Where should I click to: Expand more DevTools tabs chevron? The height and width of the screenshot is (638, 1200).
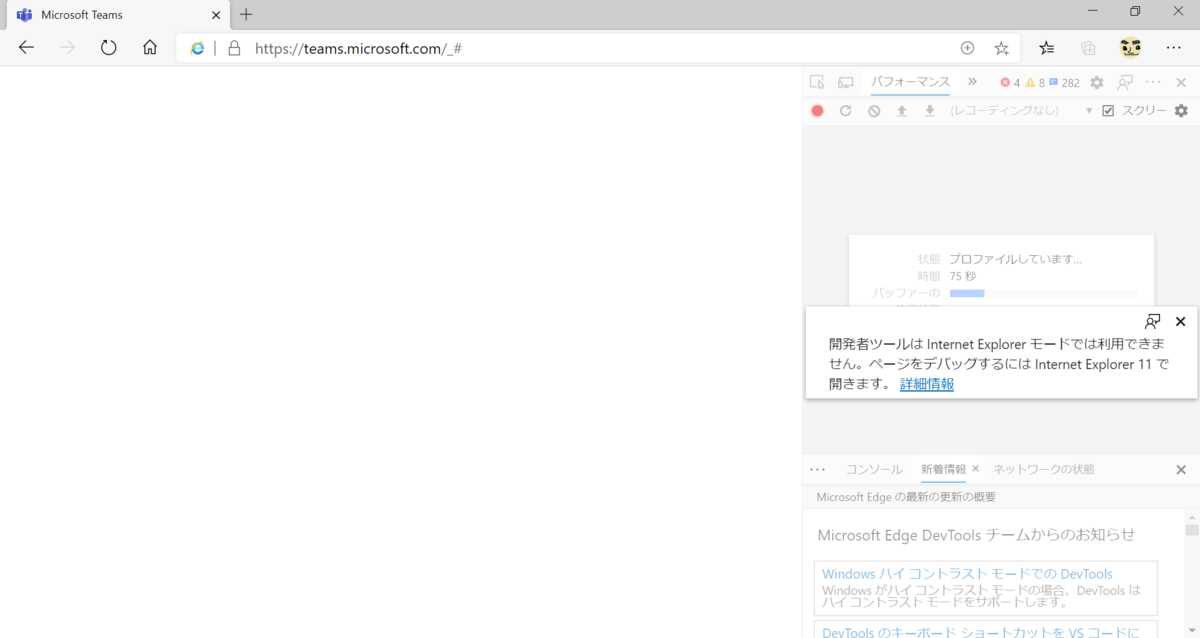pyautogui.click(x=972, y=82)
